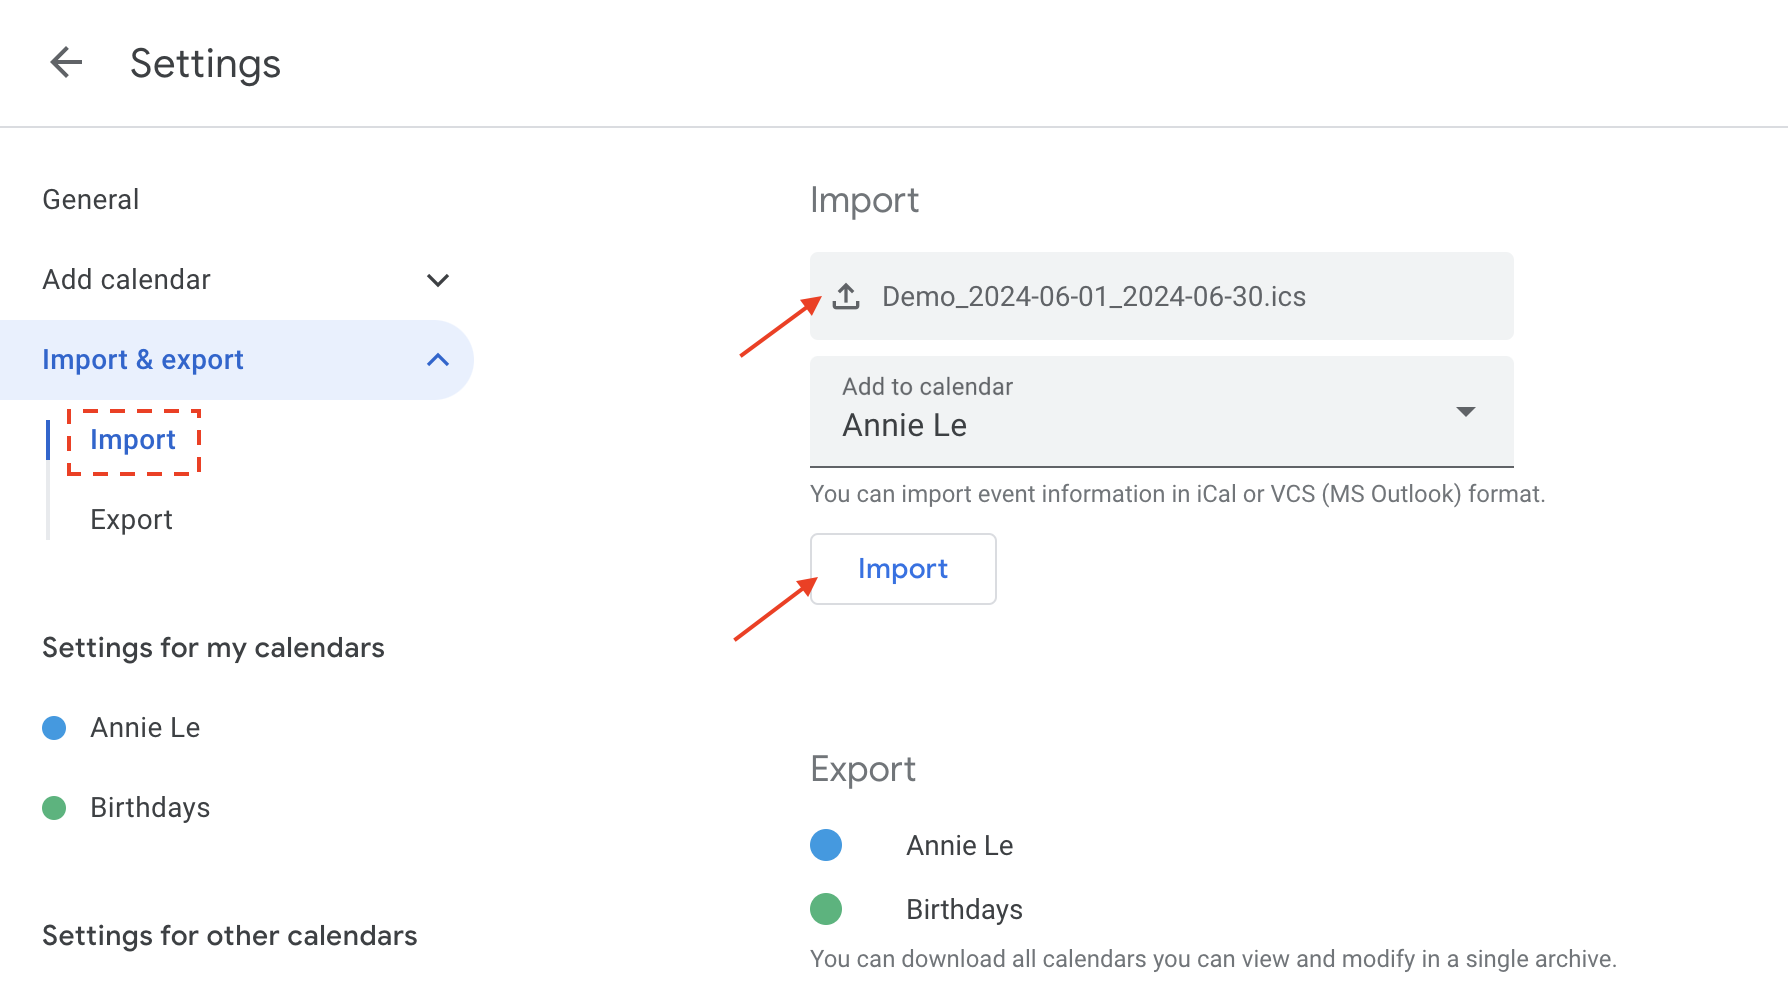The width and height of the screenshot is (1788, 990).
Task: Click Annie Le label in the Export list
Action: 959,846
